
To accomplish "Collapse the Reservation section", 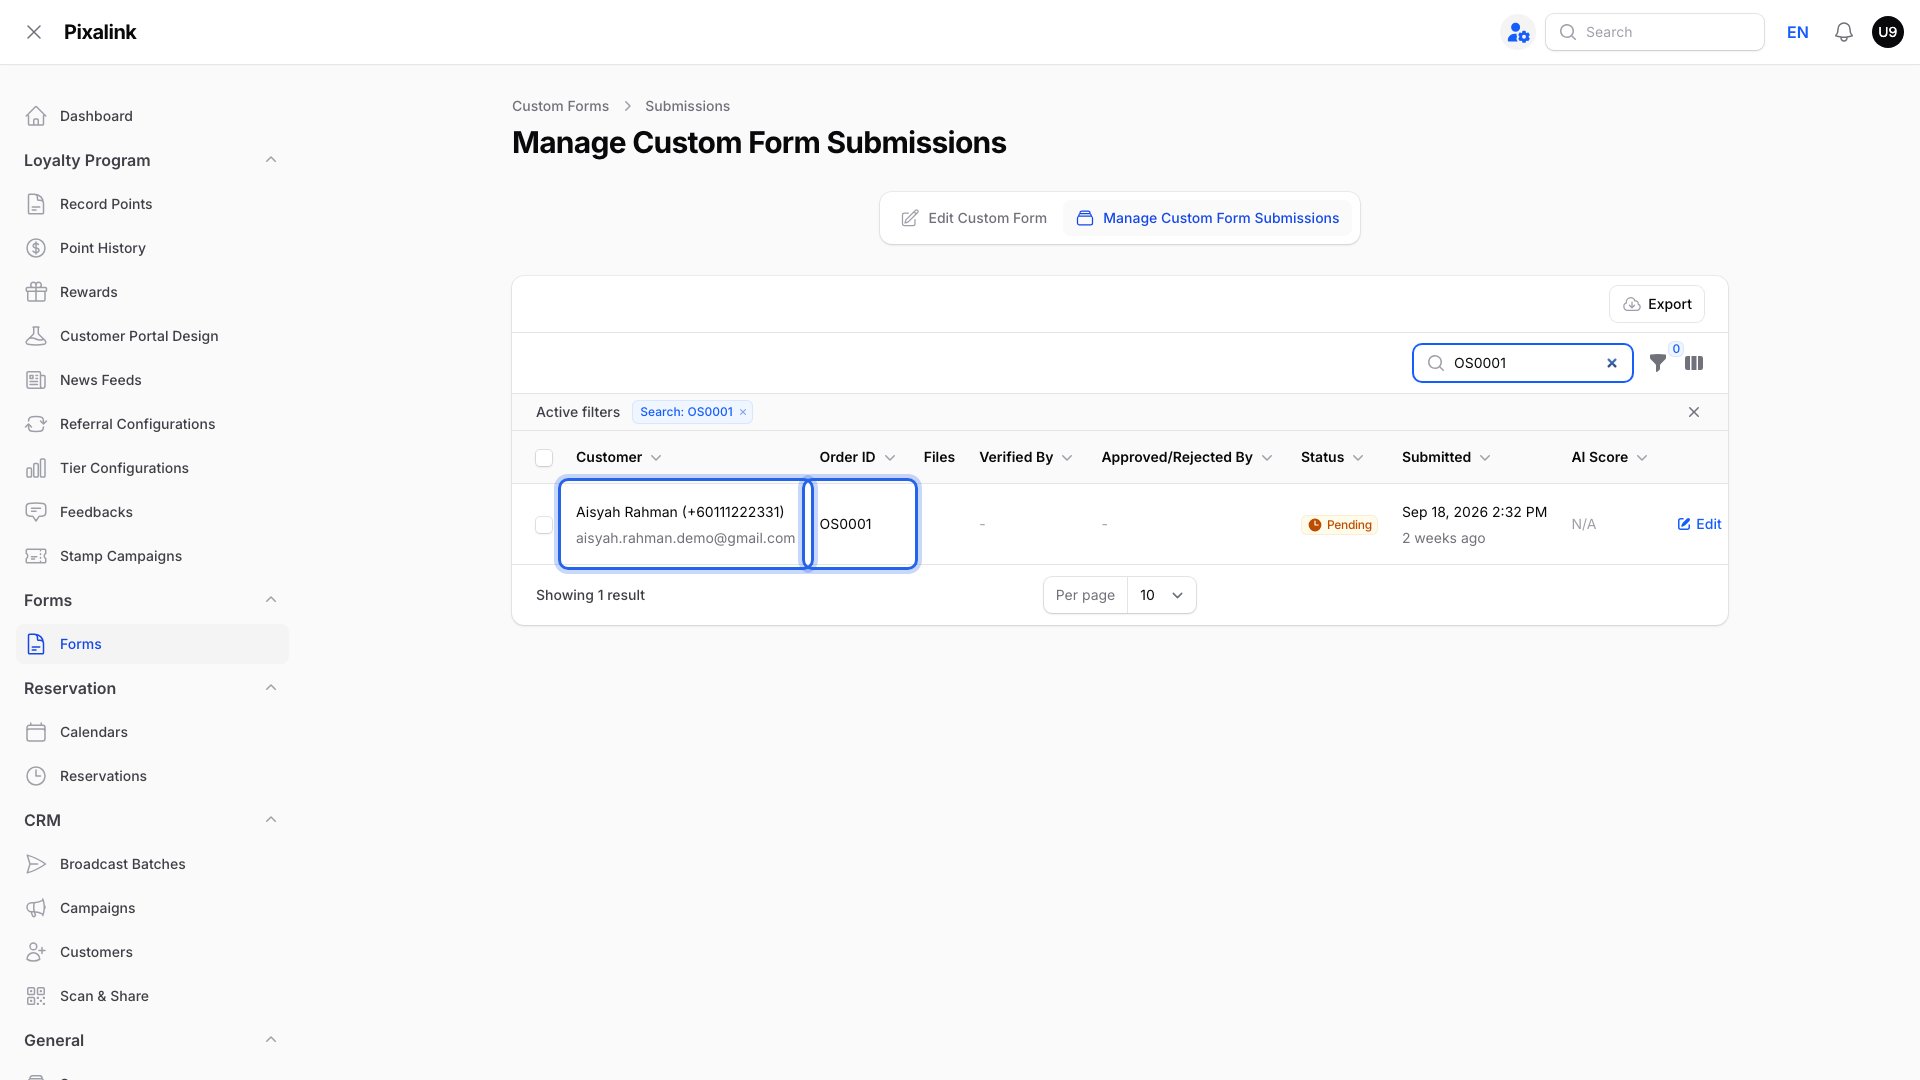I will point(271,688).
